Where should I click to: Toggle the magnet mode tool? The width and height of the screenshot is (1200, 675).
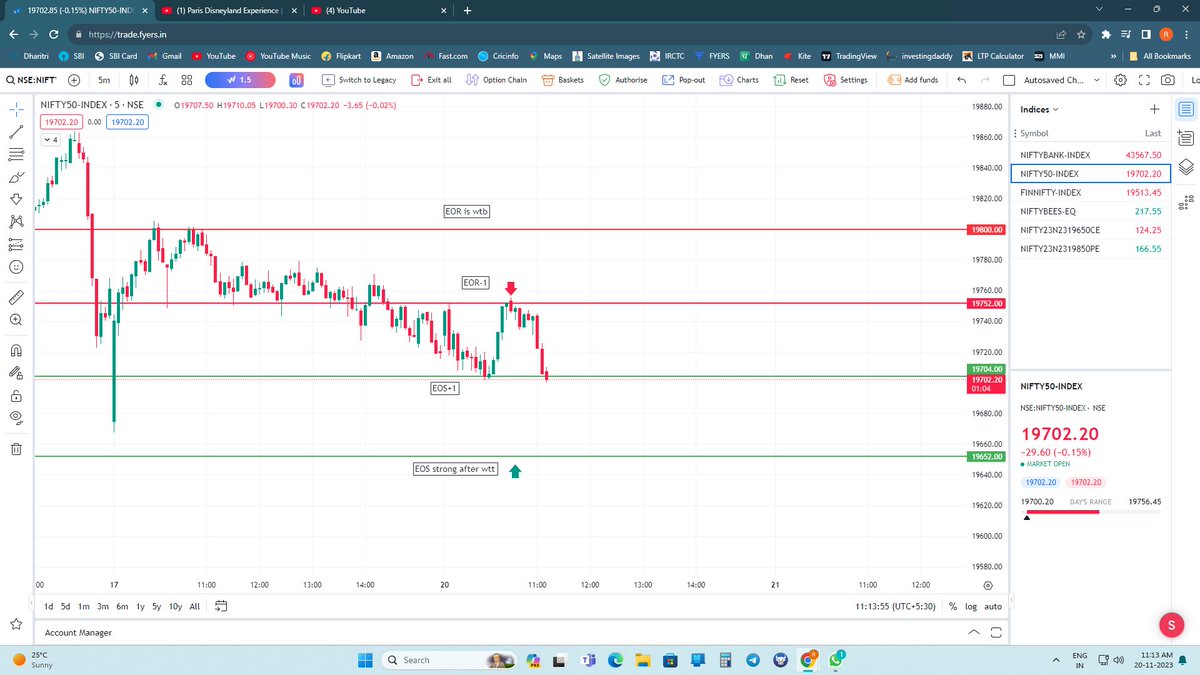tap(16, 350)
